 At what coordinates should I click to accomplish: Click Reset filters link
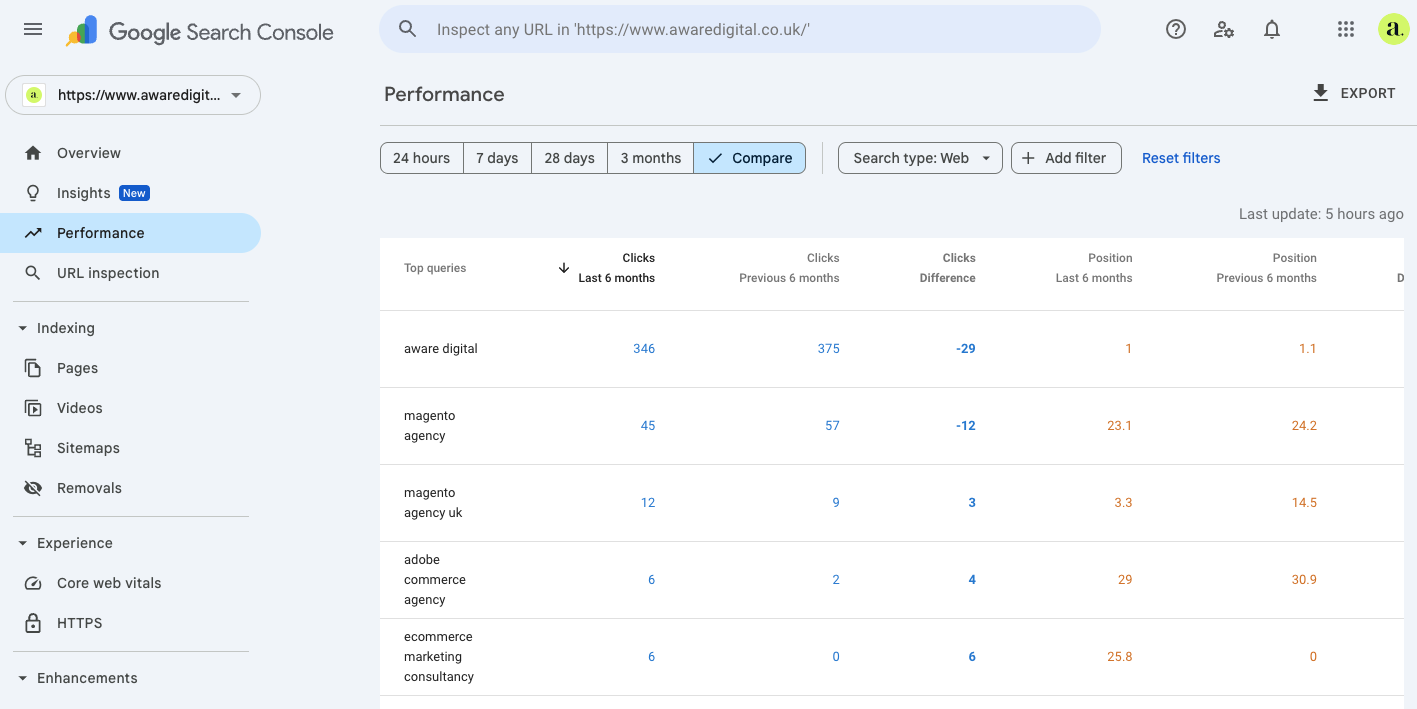tap(1181, 158)
